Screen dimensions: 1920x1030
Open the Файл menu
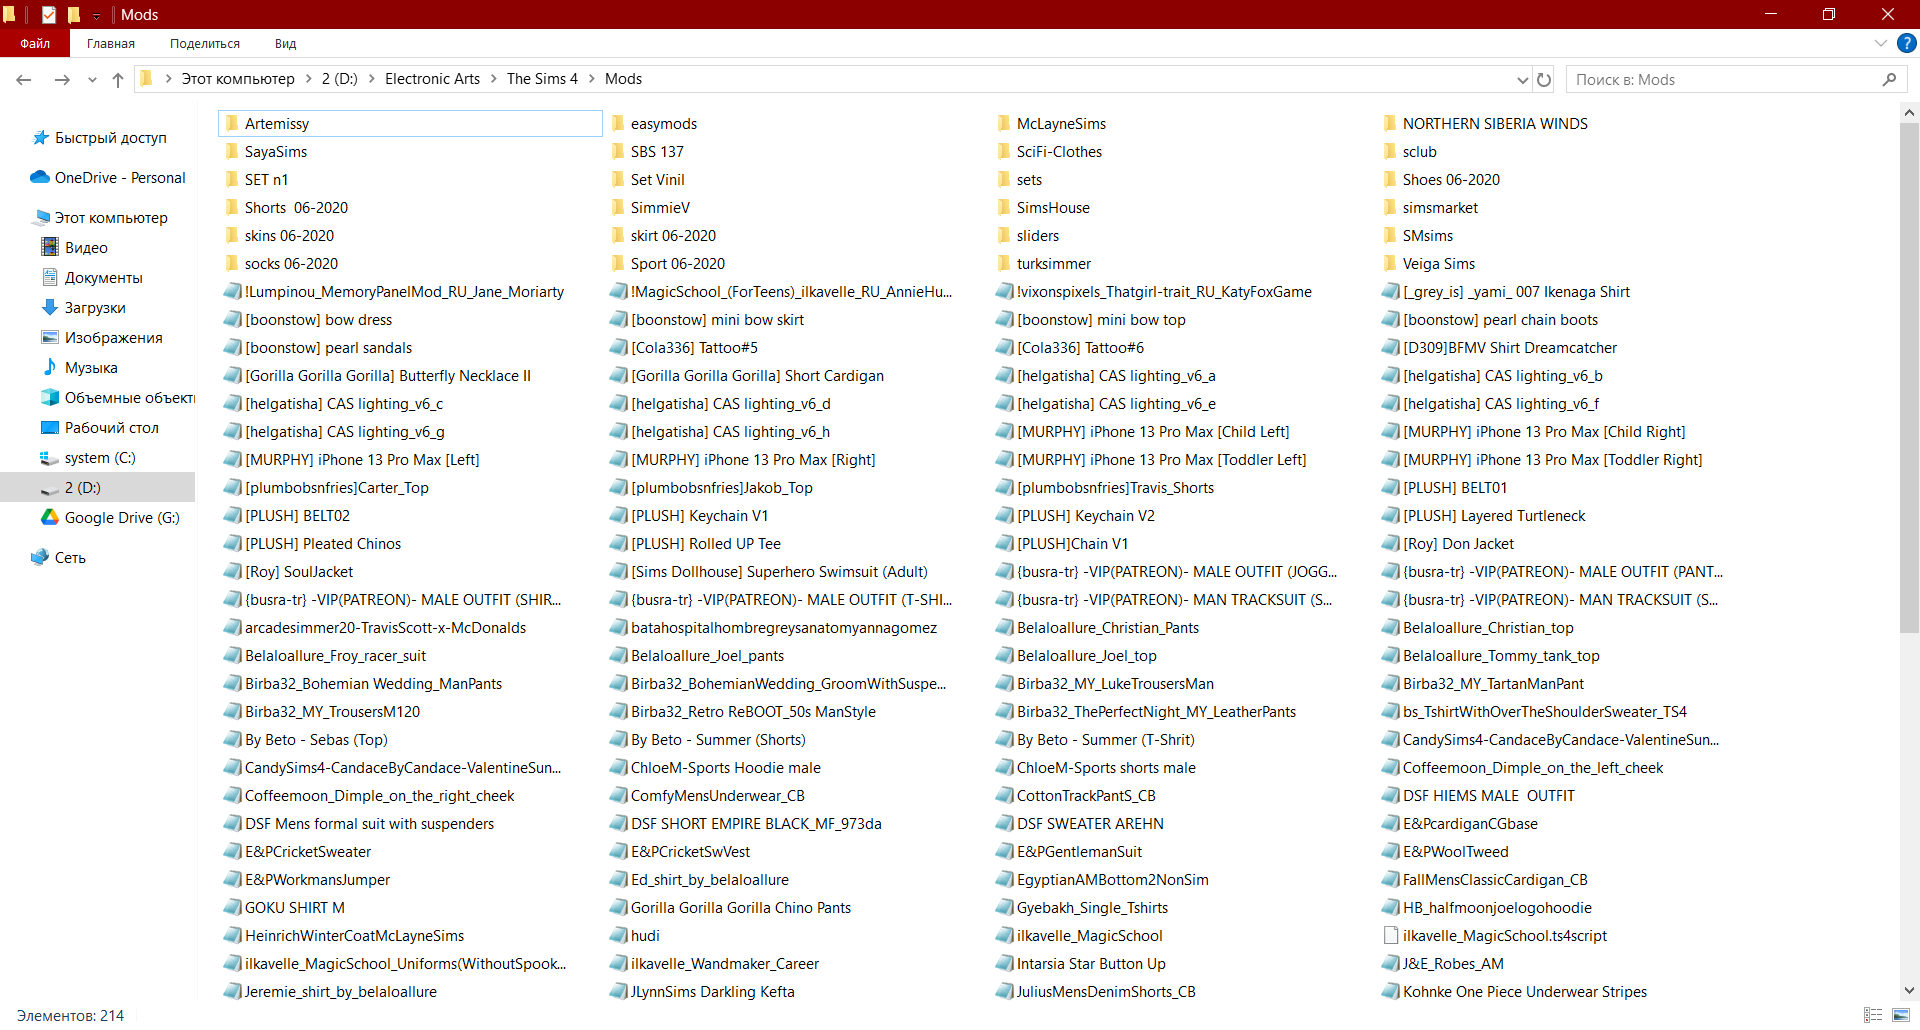(x=35, y=43)
